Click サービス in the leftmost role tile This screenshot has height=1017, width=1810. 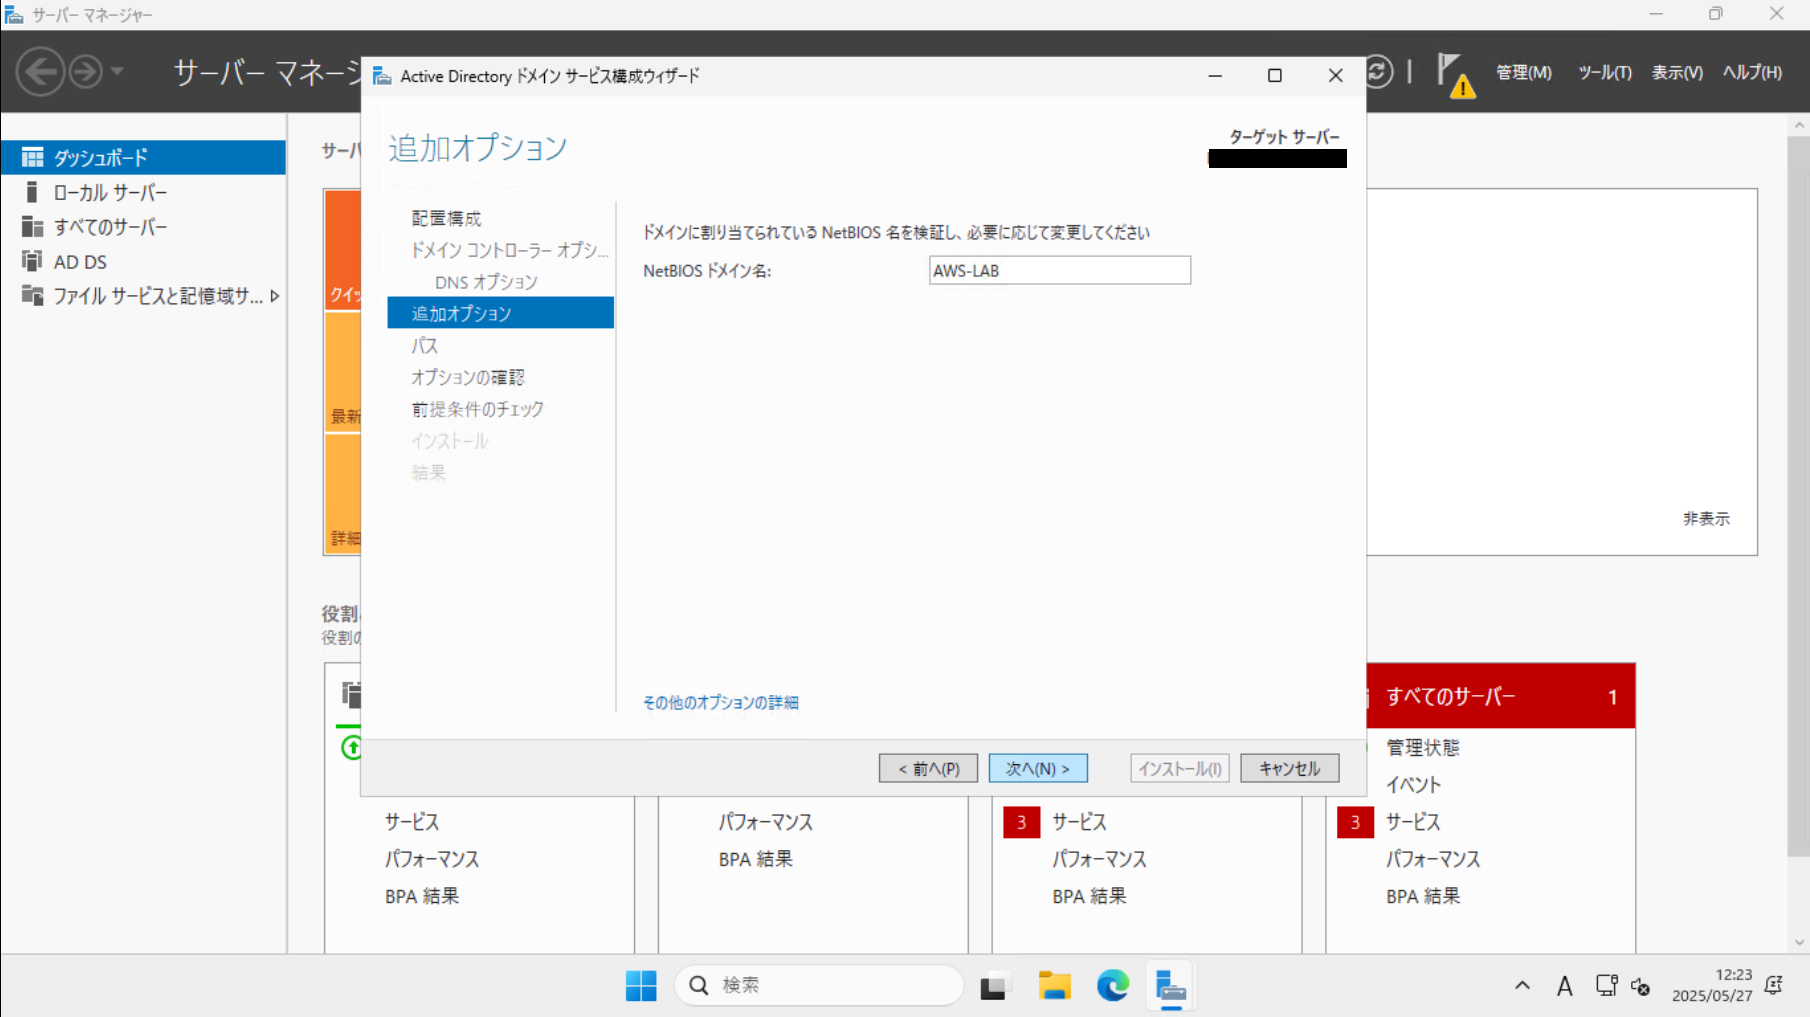tap(412, 822)
